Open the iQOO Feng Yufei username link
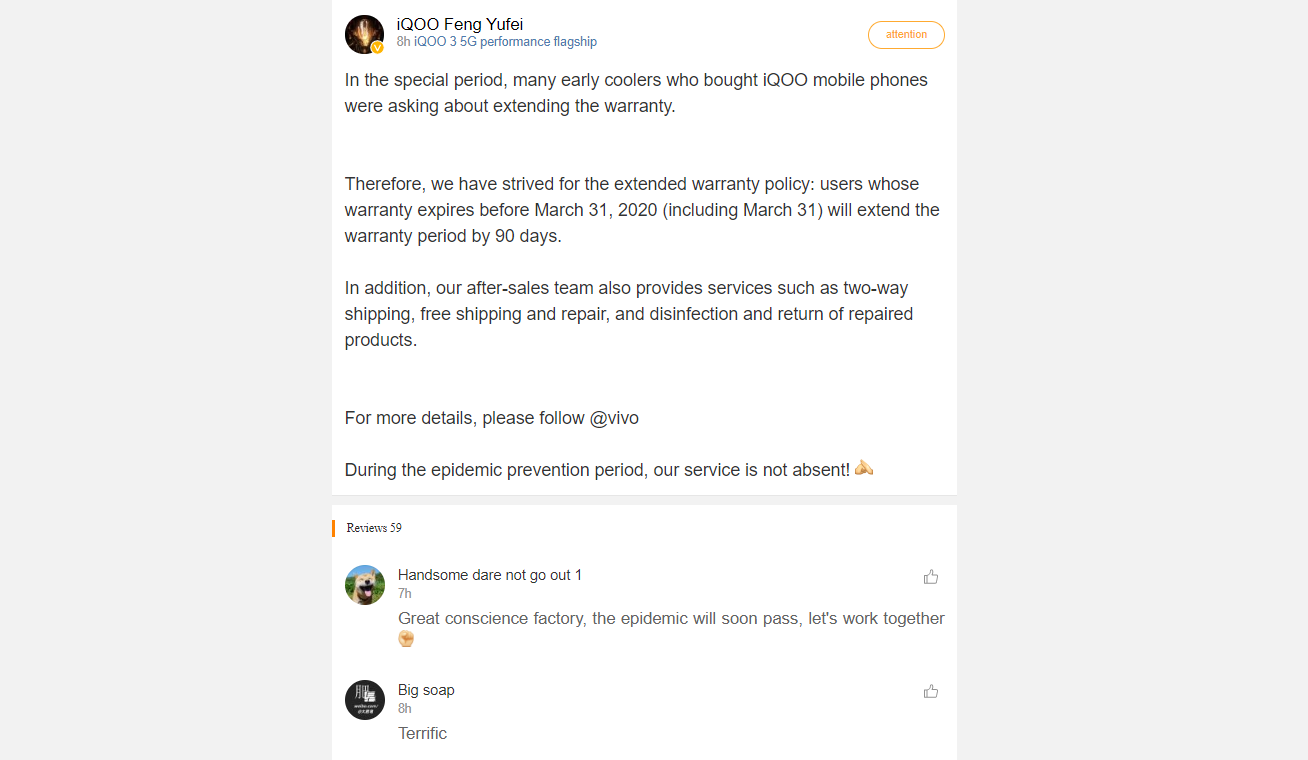The width and height of the screenshot is (1308, 760). pos(459,24)
